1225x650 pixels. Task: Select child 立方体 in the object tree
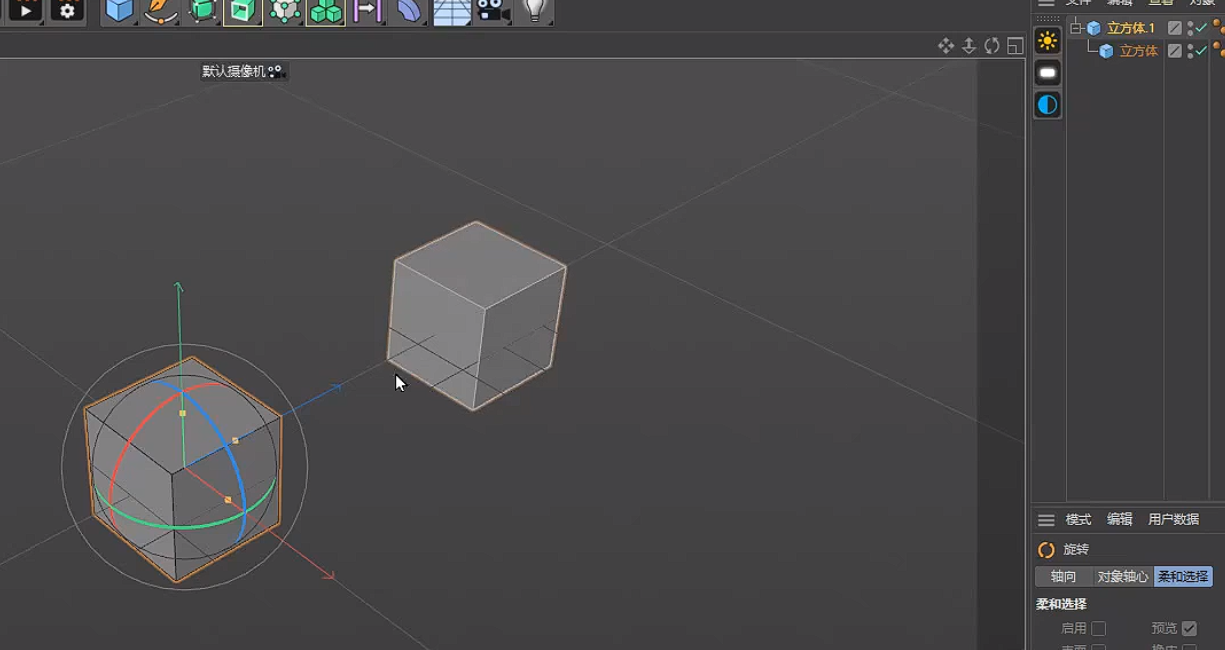[1138, 51]
